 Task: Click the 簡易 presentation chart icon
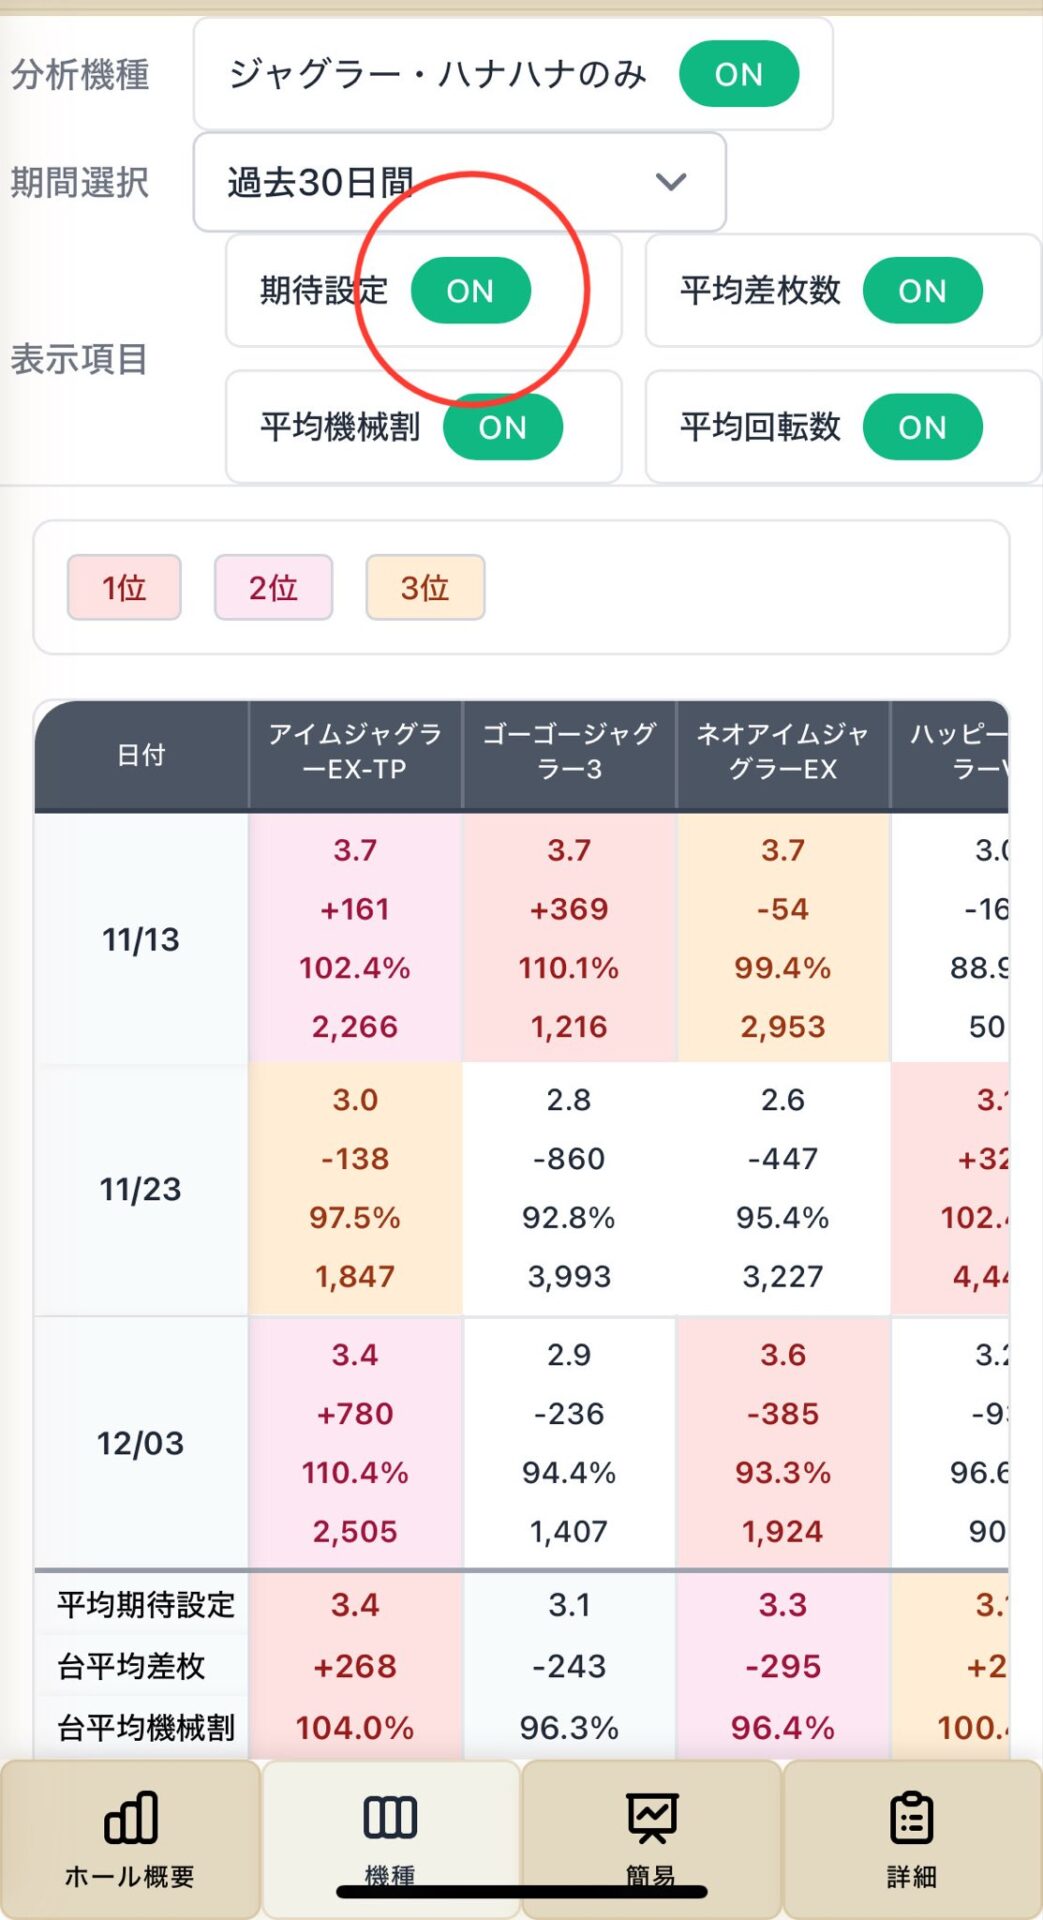click(652, 1817)
